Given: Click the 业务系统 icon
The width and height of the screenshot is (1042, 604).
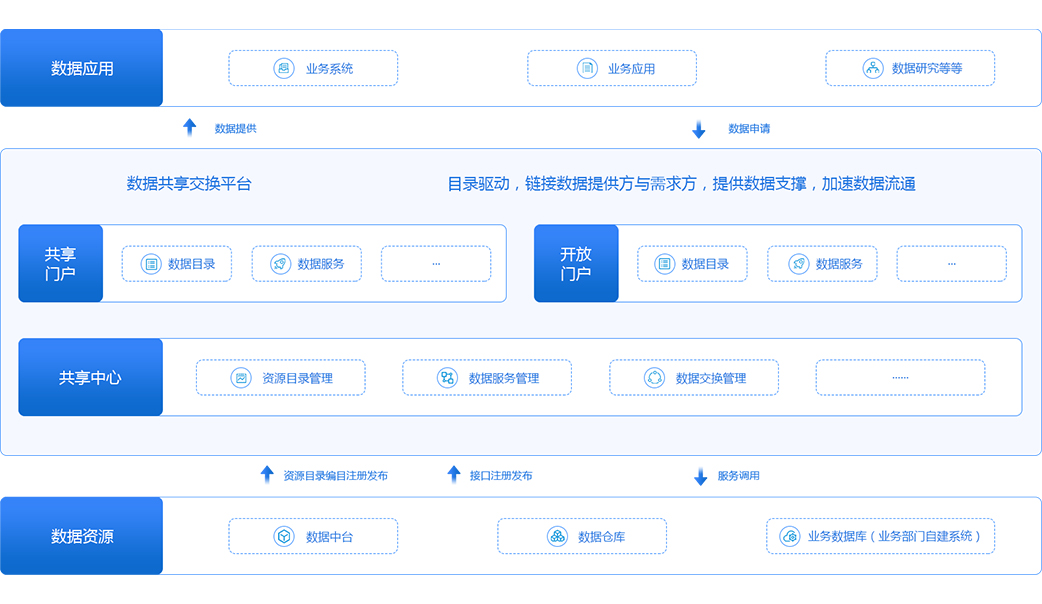Looking at the screenshot, I should (284, 68).
